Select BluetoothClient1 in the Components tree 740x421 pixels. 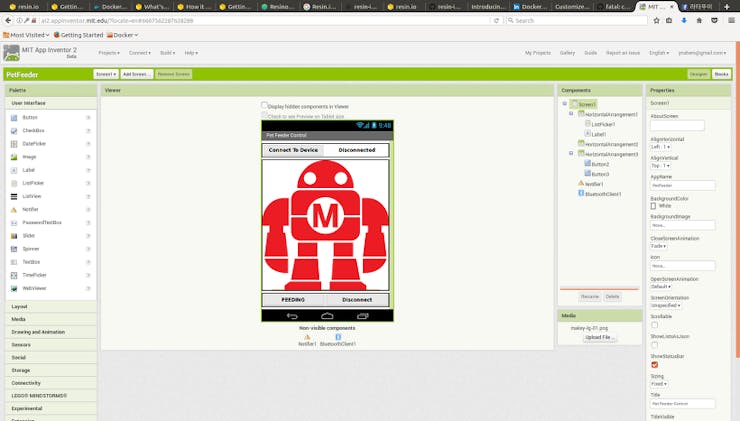603,194
